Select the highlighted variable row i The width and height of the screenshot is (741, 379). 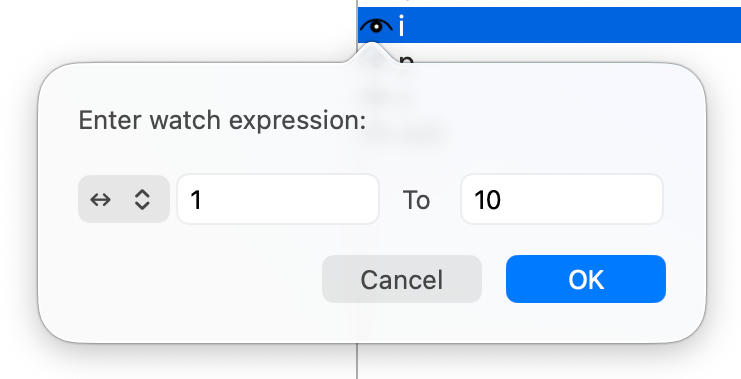click(549, 25)
